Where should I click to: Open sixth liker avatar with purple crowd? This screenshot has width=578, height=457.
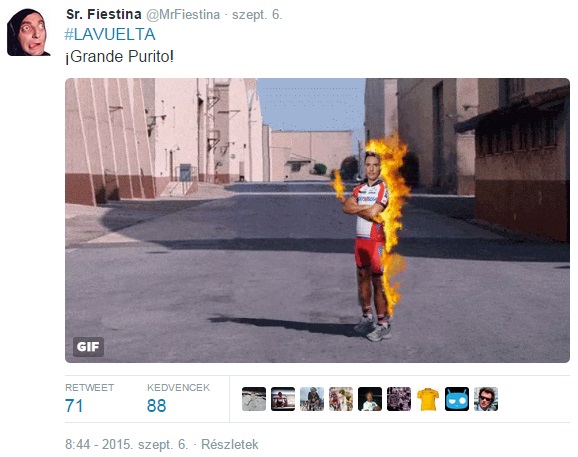399,399
